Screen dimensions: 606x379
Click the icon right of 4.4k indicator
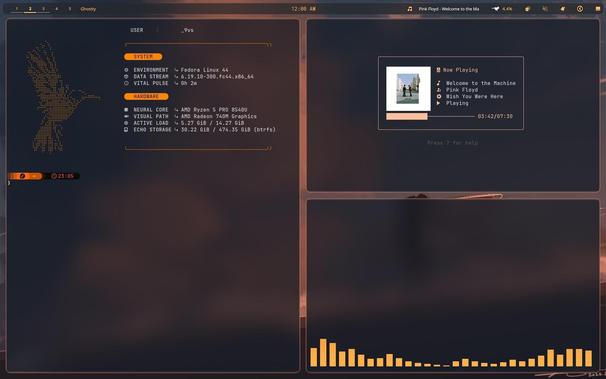pos(527,9)
